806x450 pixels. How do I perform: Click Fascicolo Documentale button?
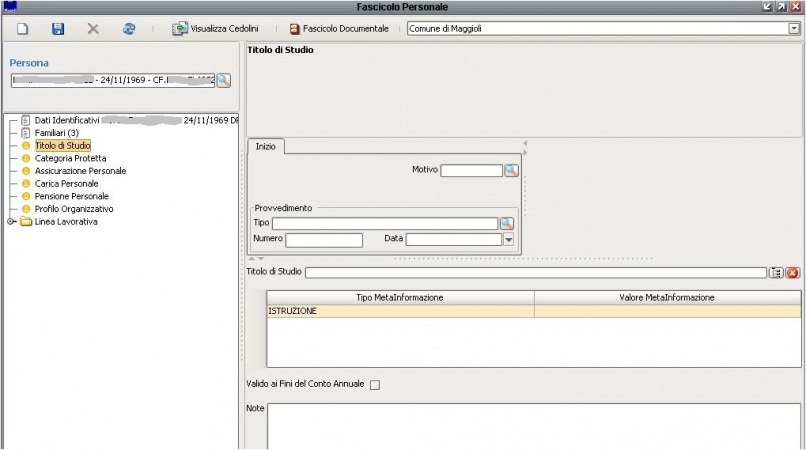[339, 29]
